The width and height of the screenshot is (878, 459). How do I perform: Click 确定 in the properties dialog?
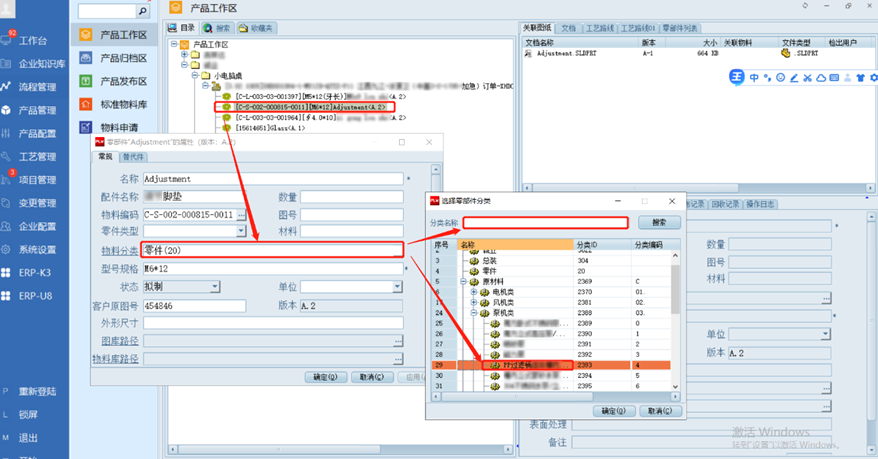pyautogui.click(x=325, y=377)
